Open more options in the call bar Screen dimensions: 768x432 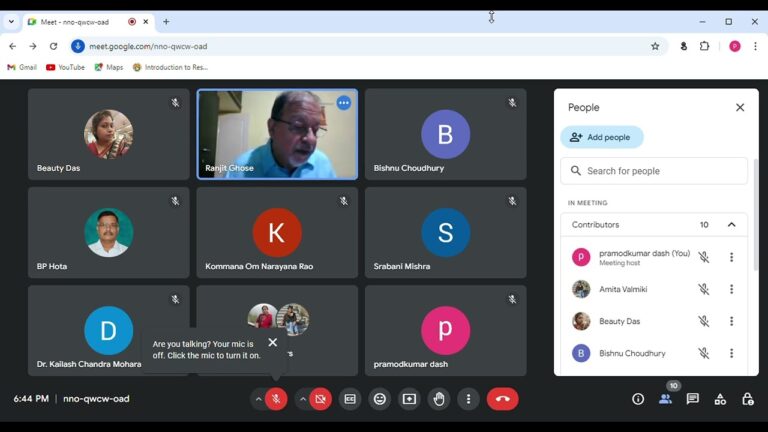tap(468, 399)
